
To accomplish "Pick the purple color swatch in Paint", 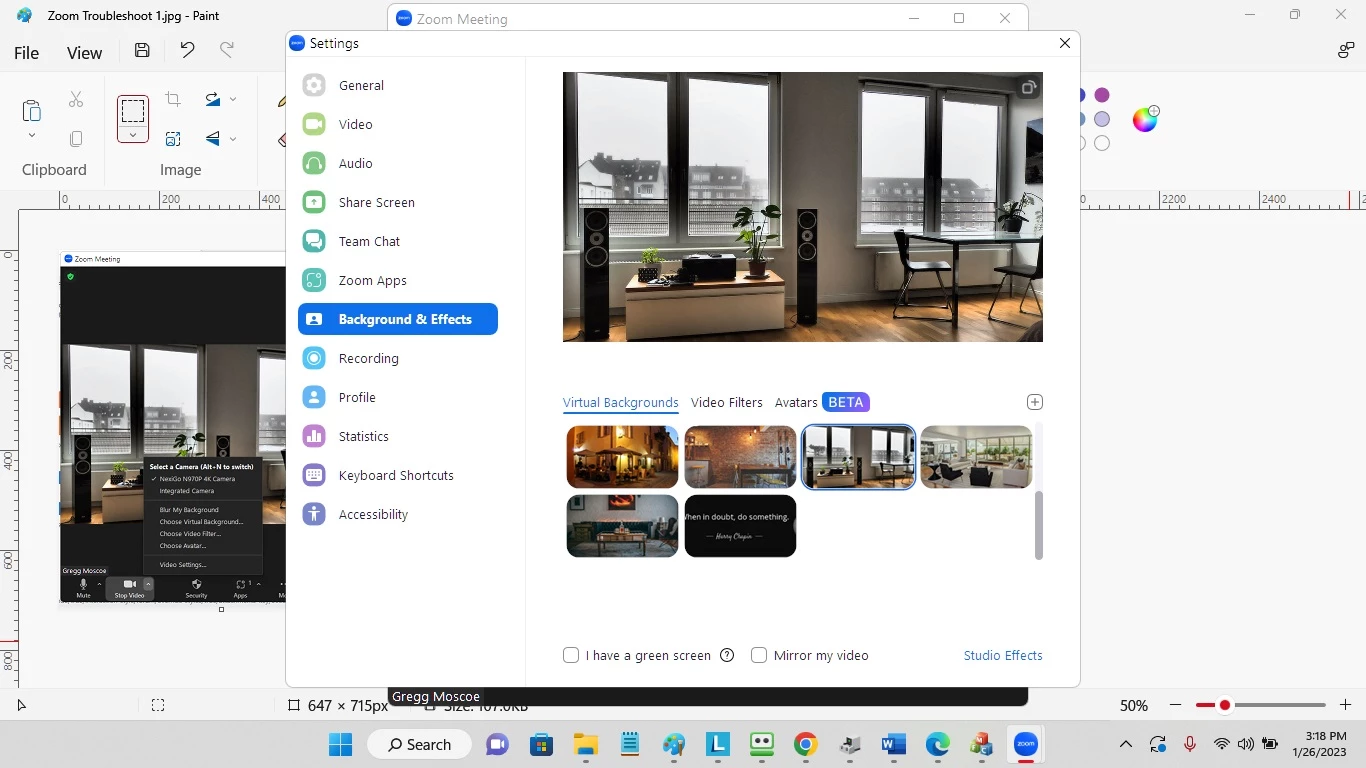I will pyautogui.click(x=1102, y=95).
